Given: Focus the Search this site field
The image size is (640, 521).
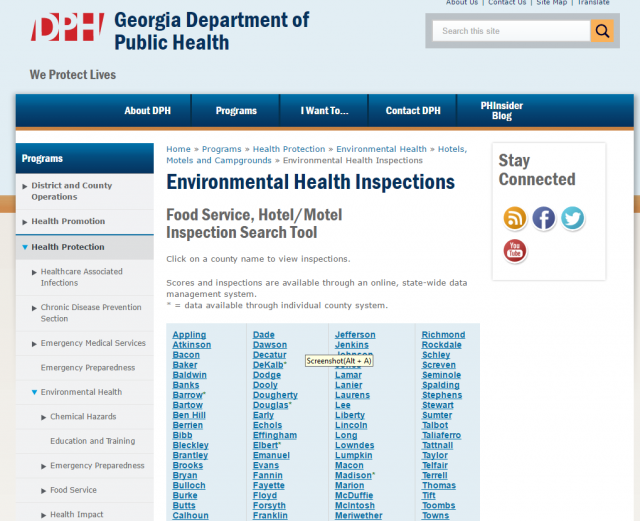Looking at the screenshot, I should (511, 31).
